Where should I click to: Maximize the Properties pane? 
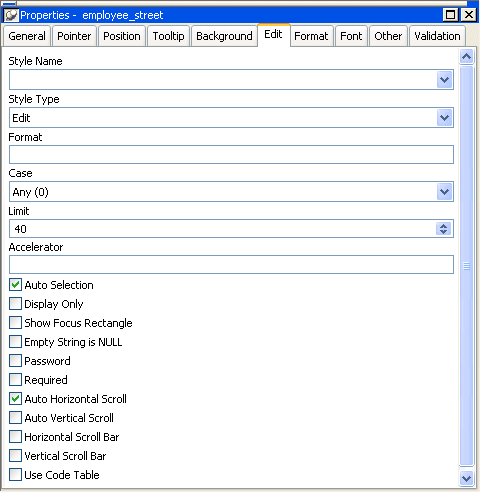coord(450,15)
